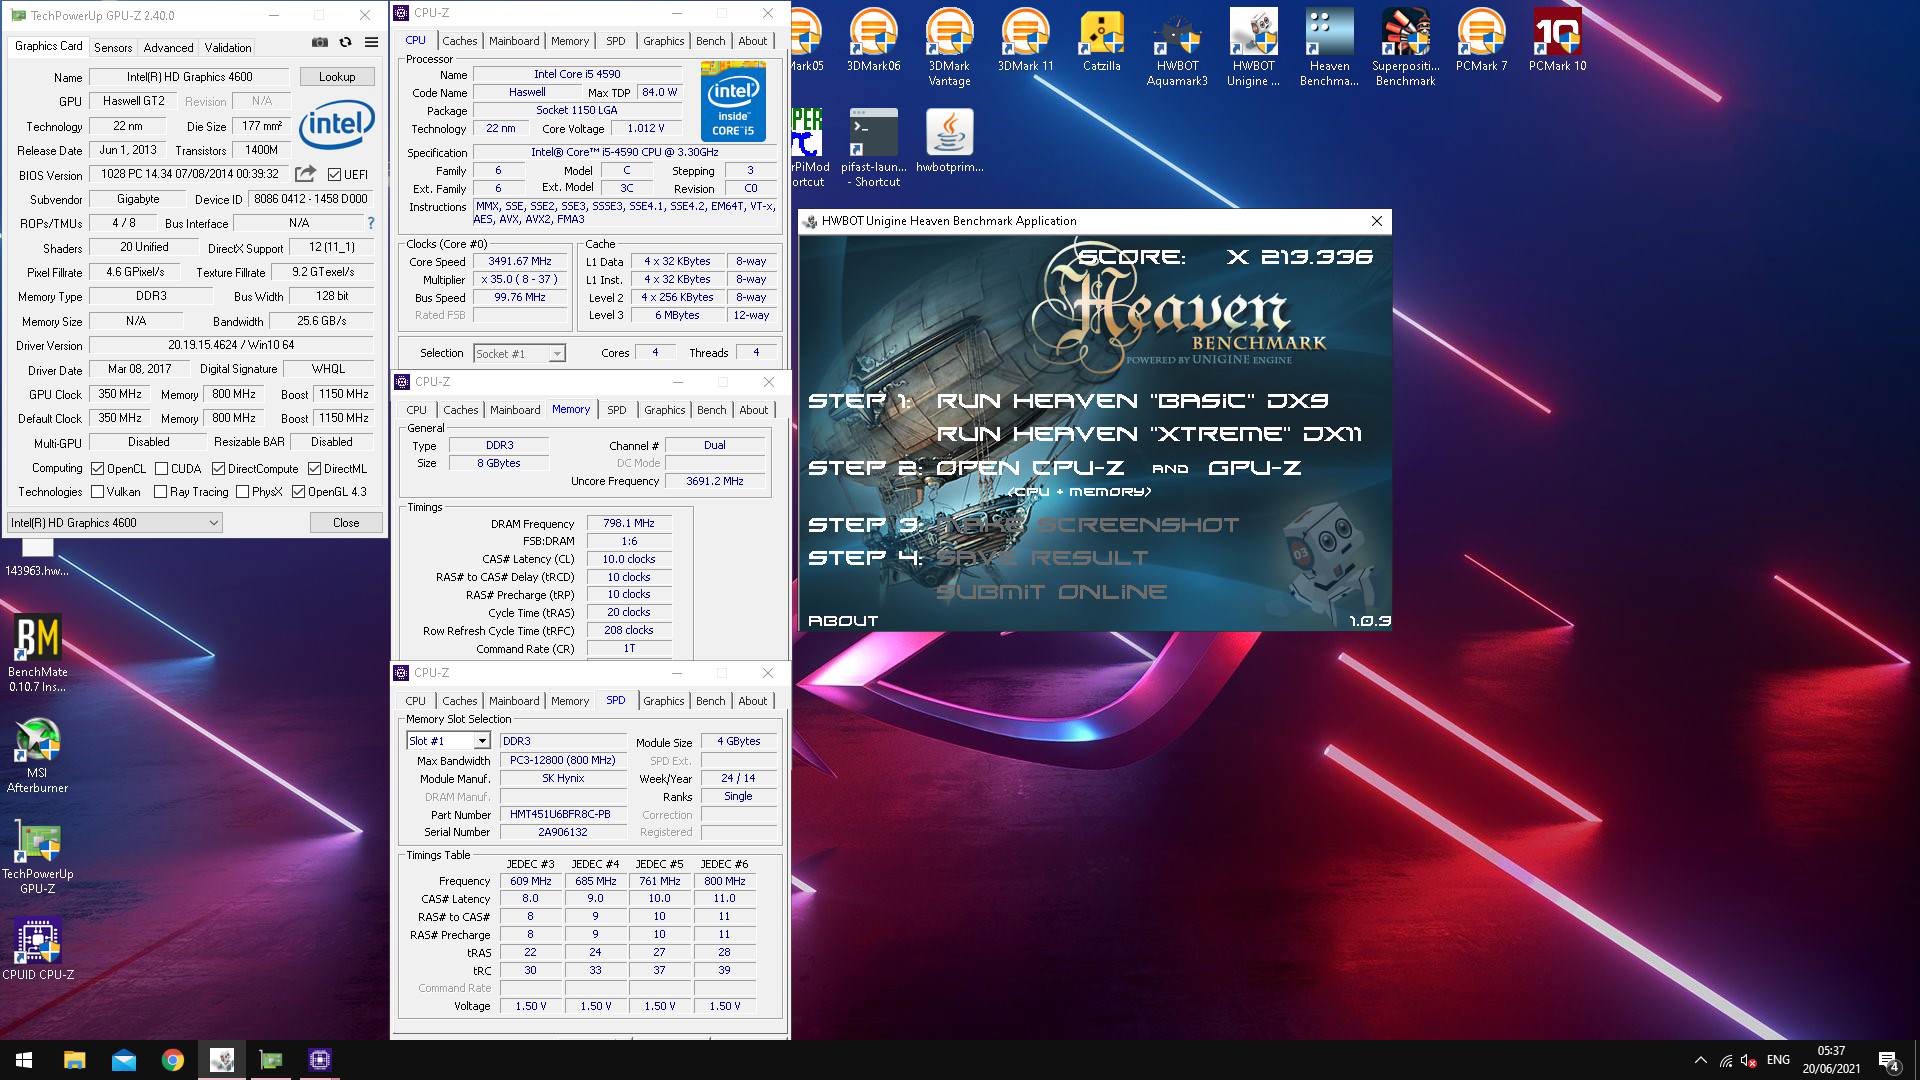Click the GPU-Z Close button
The image size is (1920, 1080).
coord(346,522)
